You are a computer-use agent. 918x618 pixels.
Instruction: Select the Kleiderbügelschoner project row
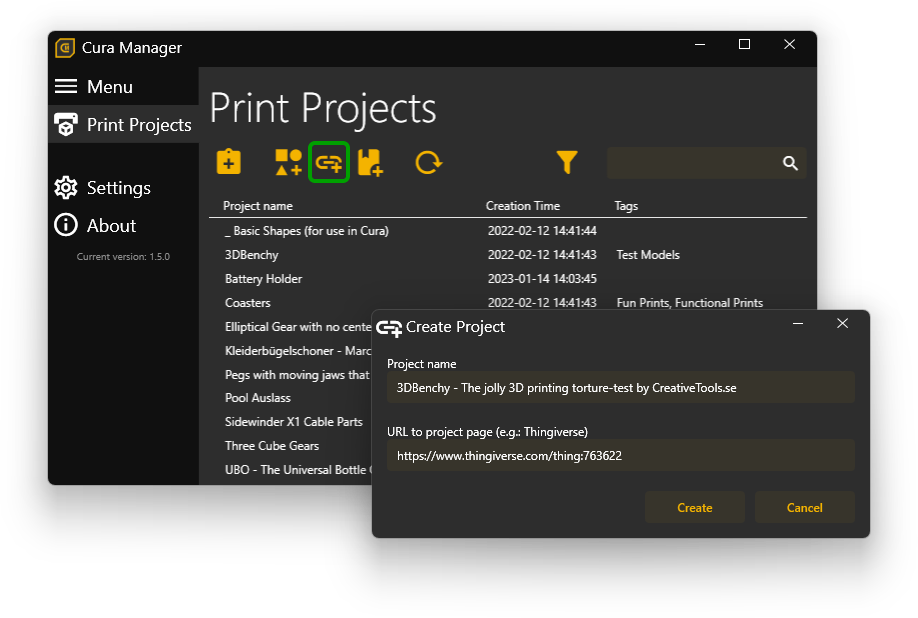[297, 351]
